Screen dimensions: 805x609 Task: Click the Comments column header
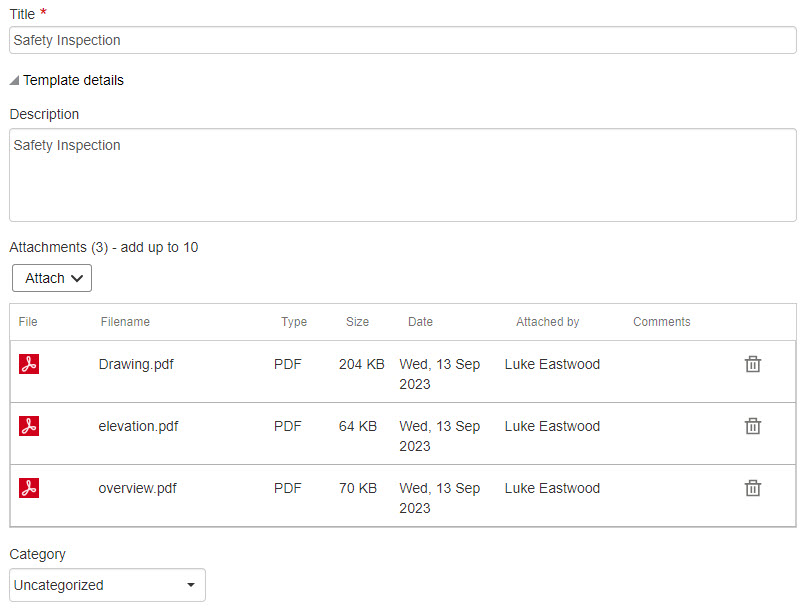click(x=661, y=322)
